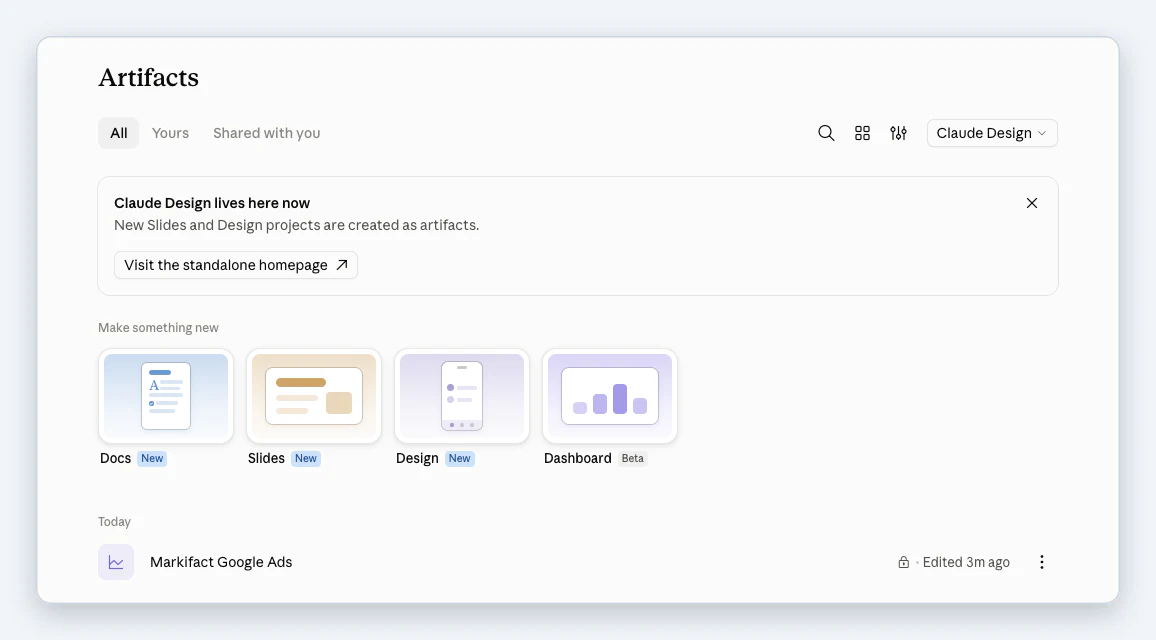This screenshot has width=1156, height=640.
Task: Create a new Design artifact thumbnail
Action: point(462,396)
